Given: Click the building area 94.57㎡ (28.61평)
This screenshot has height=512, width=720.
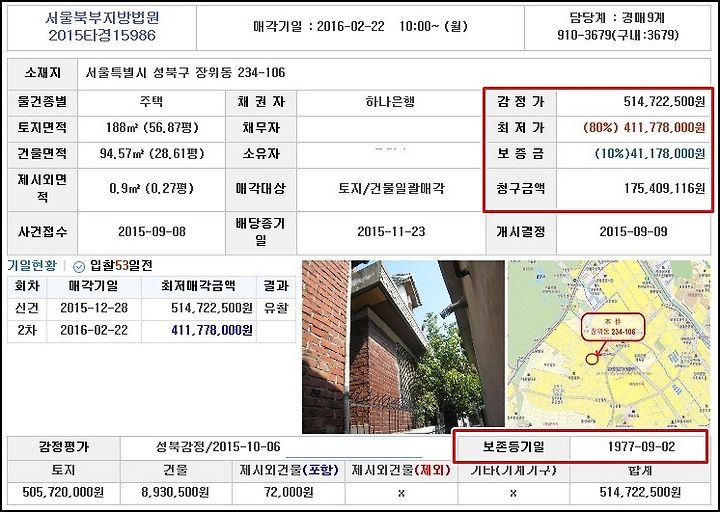Looking at the screenshot, I should point(152,153).
